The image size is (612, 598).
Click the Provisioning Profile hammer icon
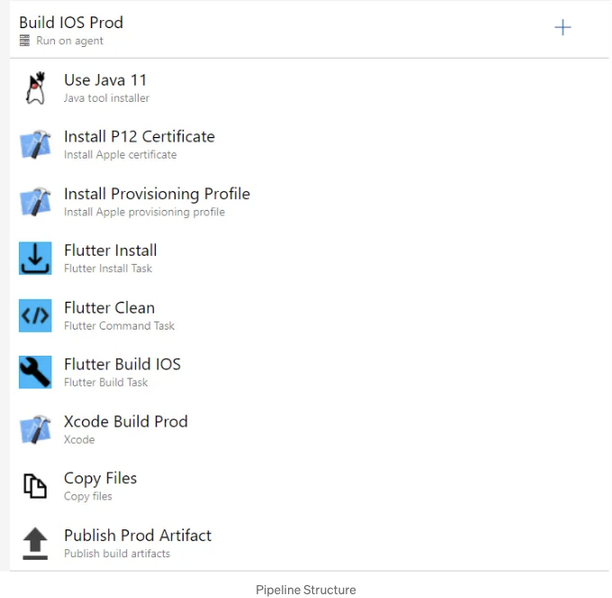click(36, 202)
